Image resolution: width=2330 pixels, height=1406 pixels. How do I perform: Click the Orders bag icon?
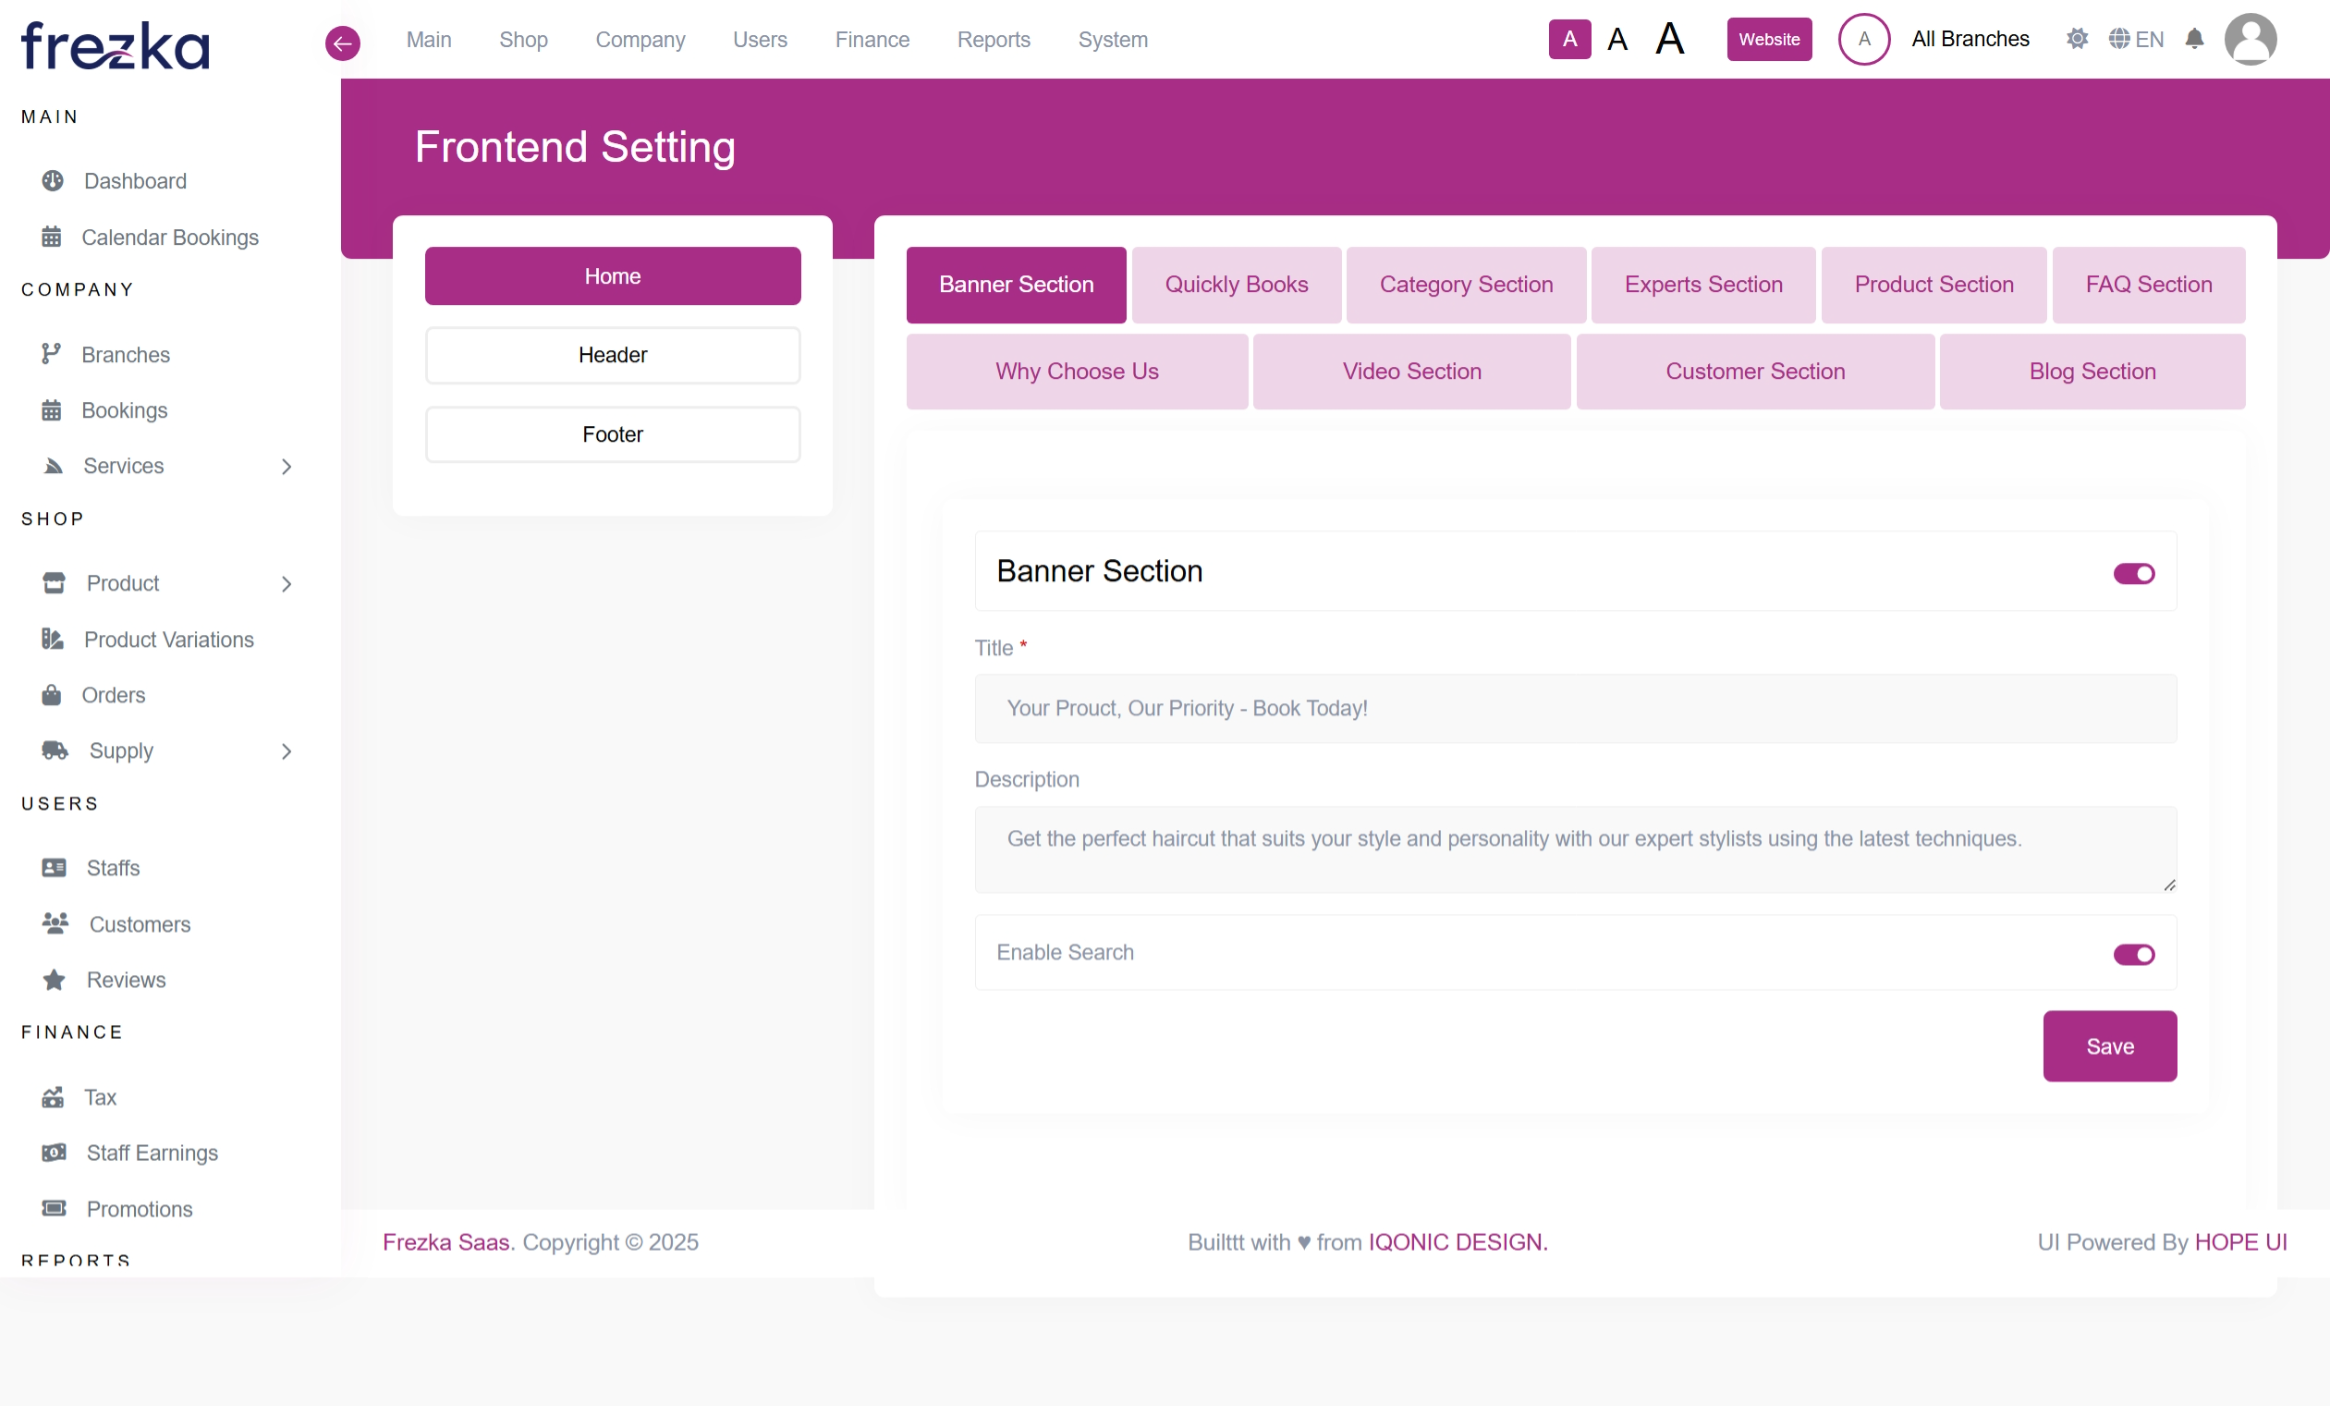click(x=52, y=695)
